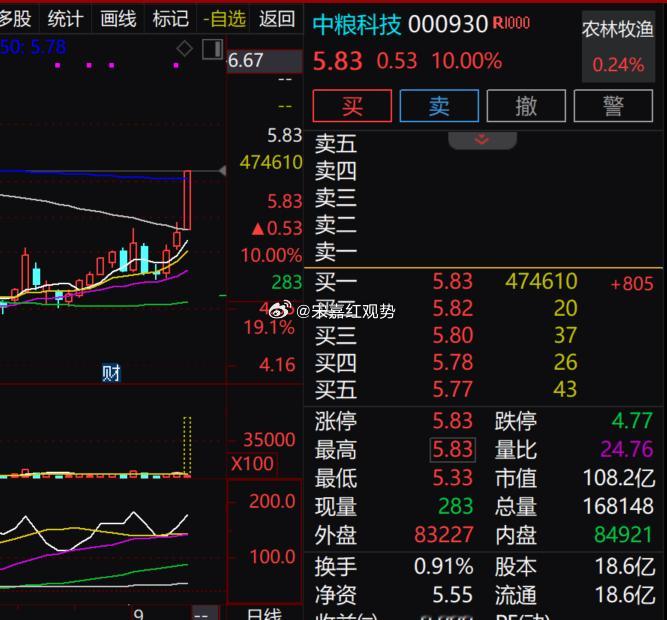Select the 日线 daily chart tab

coord(264,614)
